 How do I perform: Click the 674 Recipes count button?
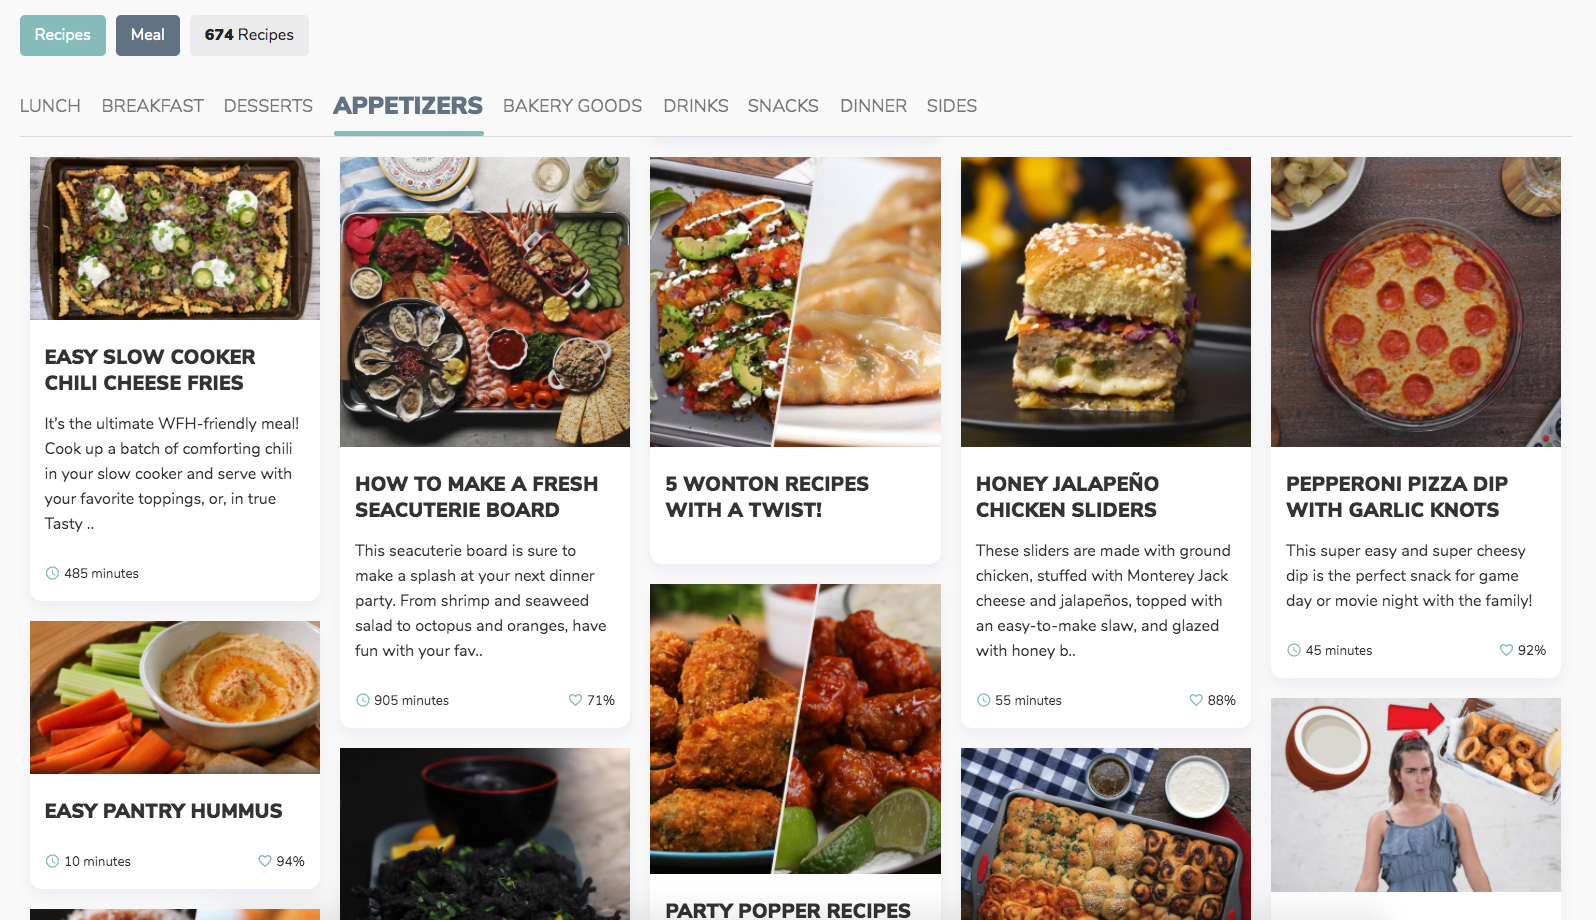[249, 35]
